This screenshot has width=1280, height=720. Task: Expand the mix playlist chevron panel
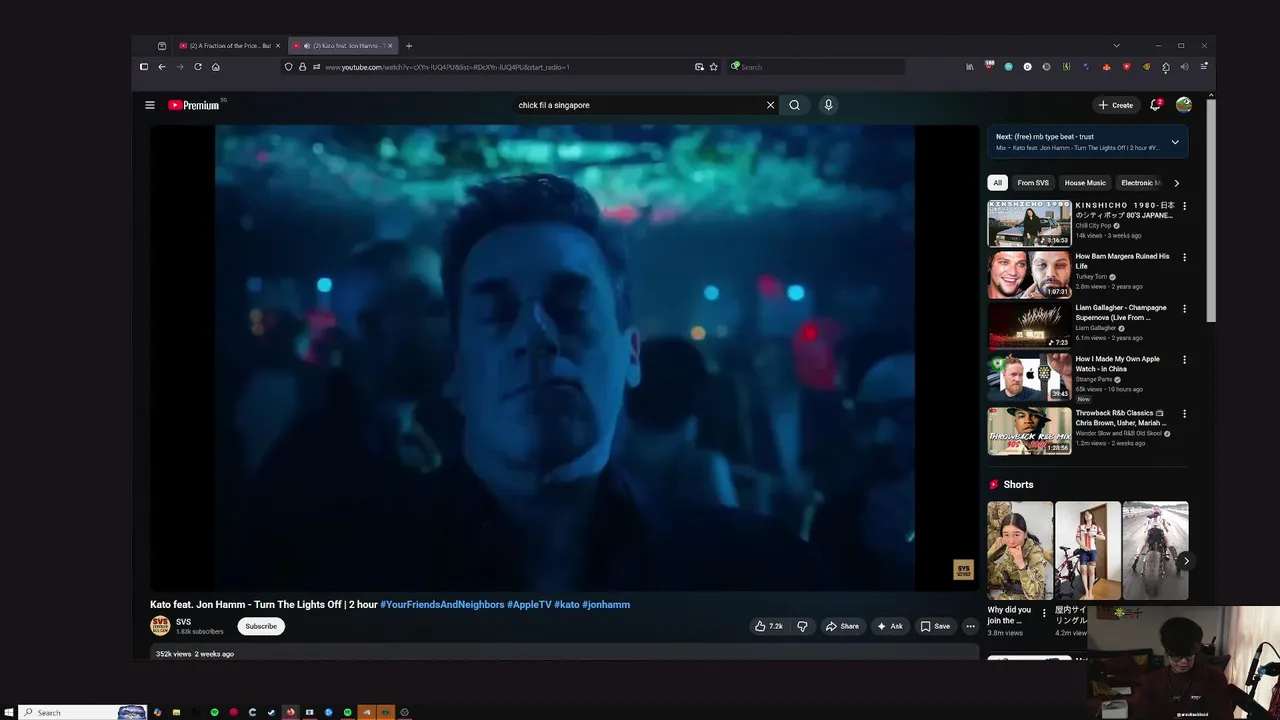pos(1175,142)
